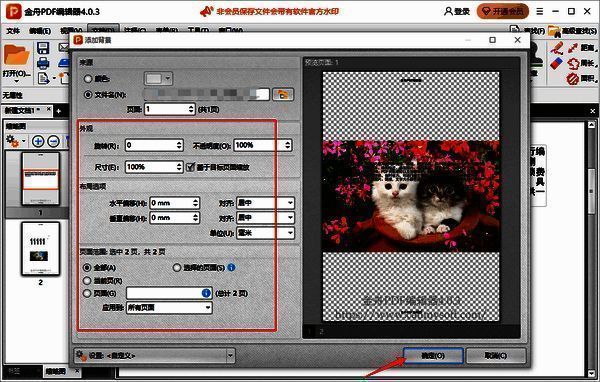Click the background color swatch
Screen dimensions: 600x382
pyautogui.click(x=154, y=79)
